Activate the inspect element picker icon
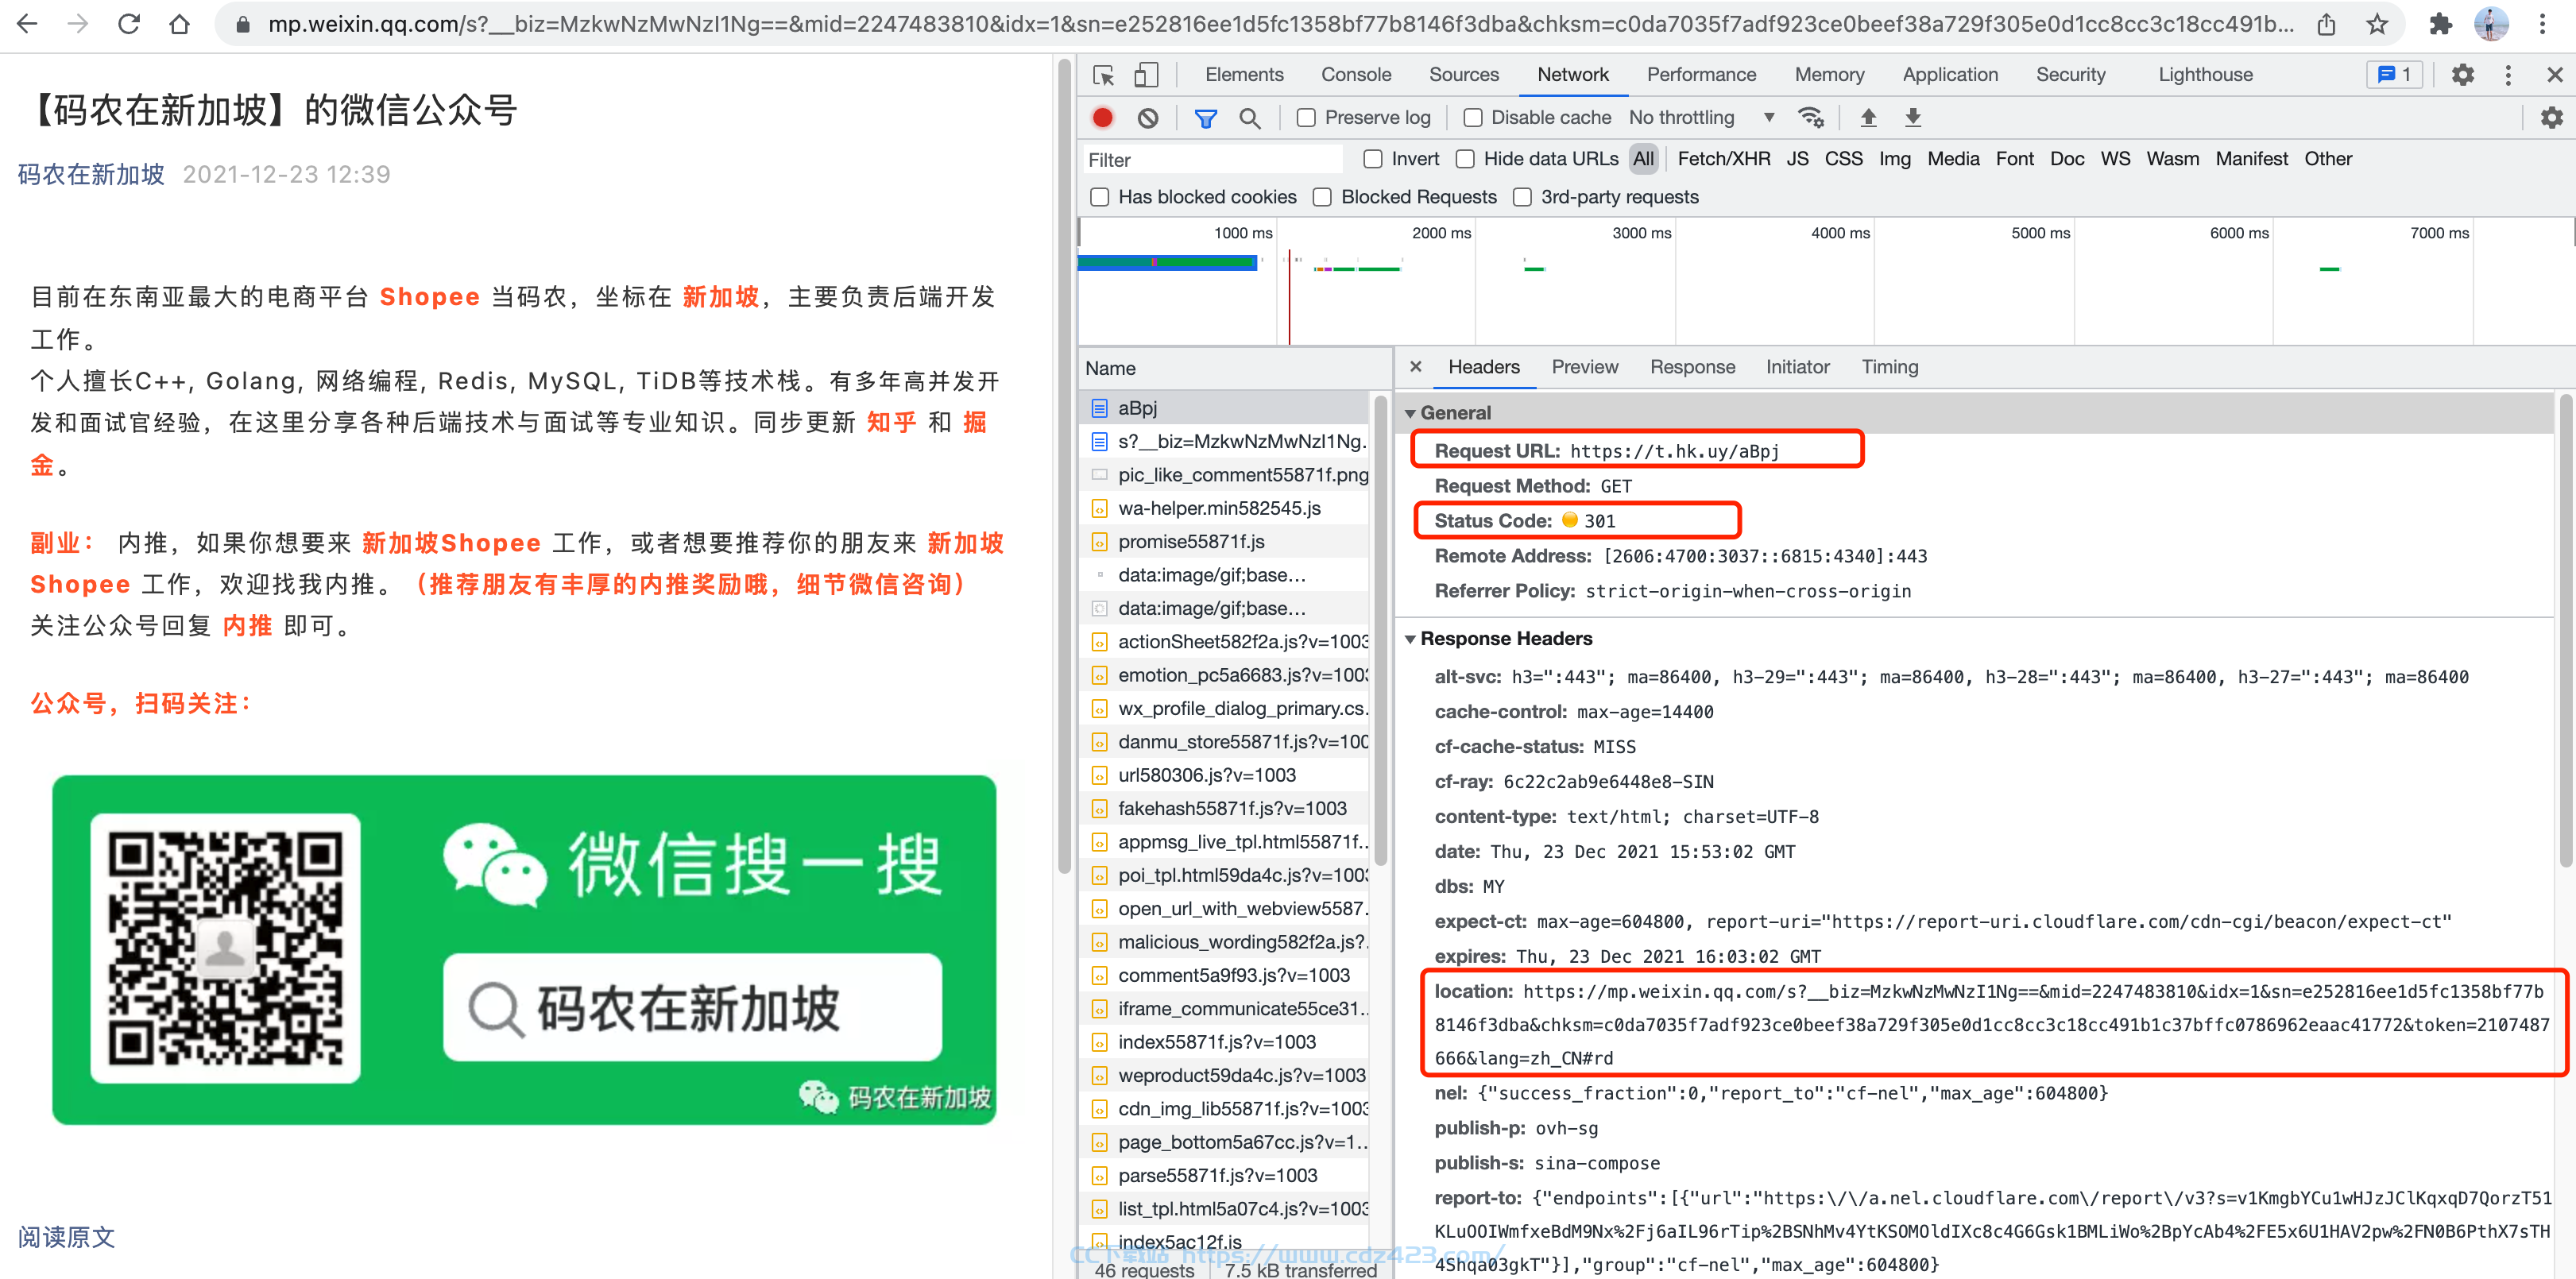 coord(1103,75)
